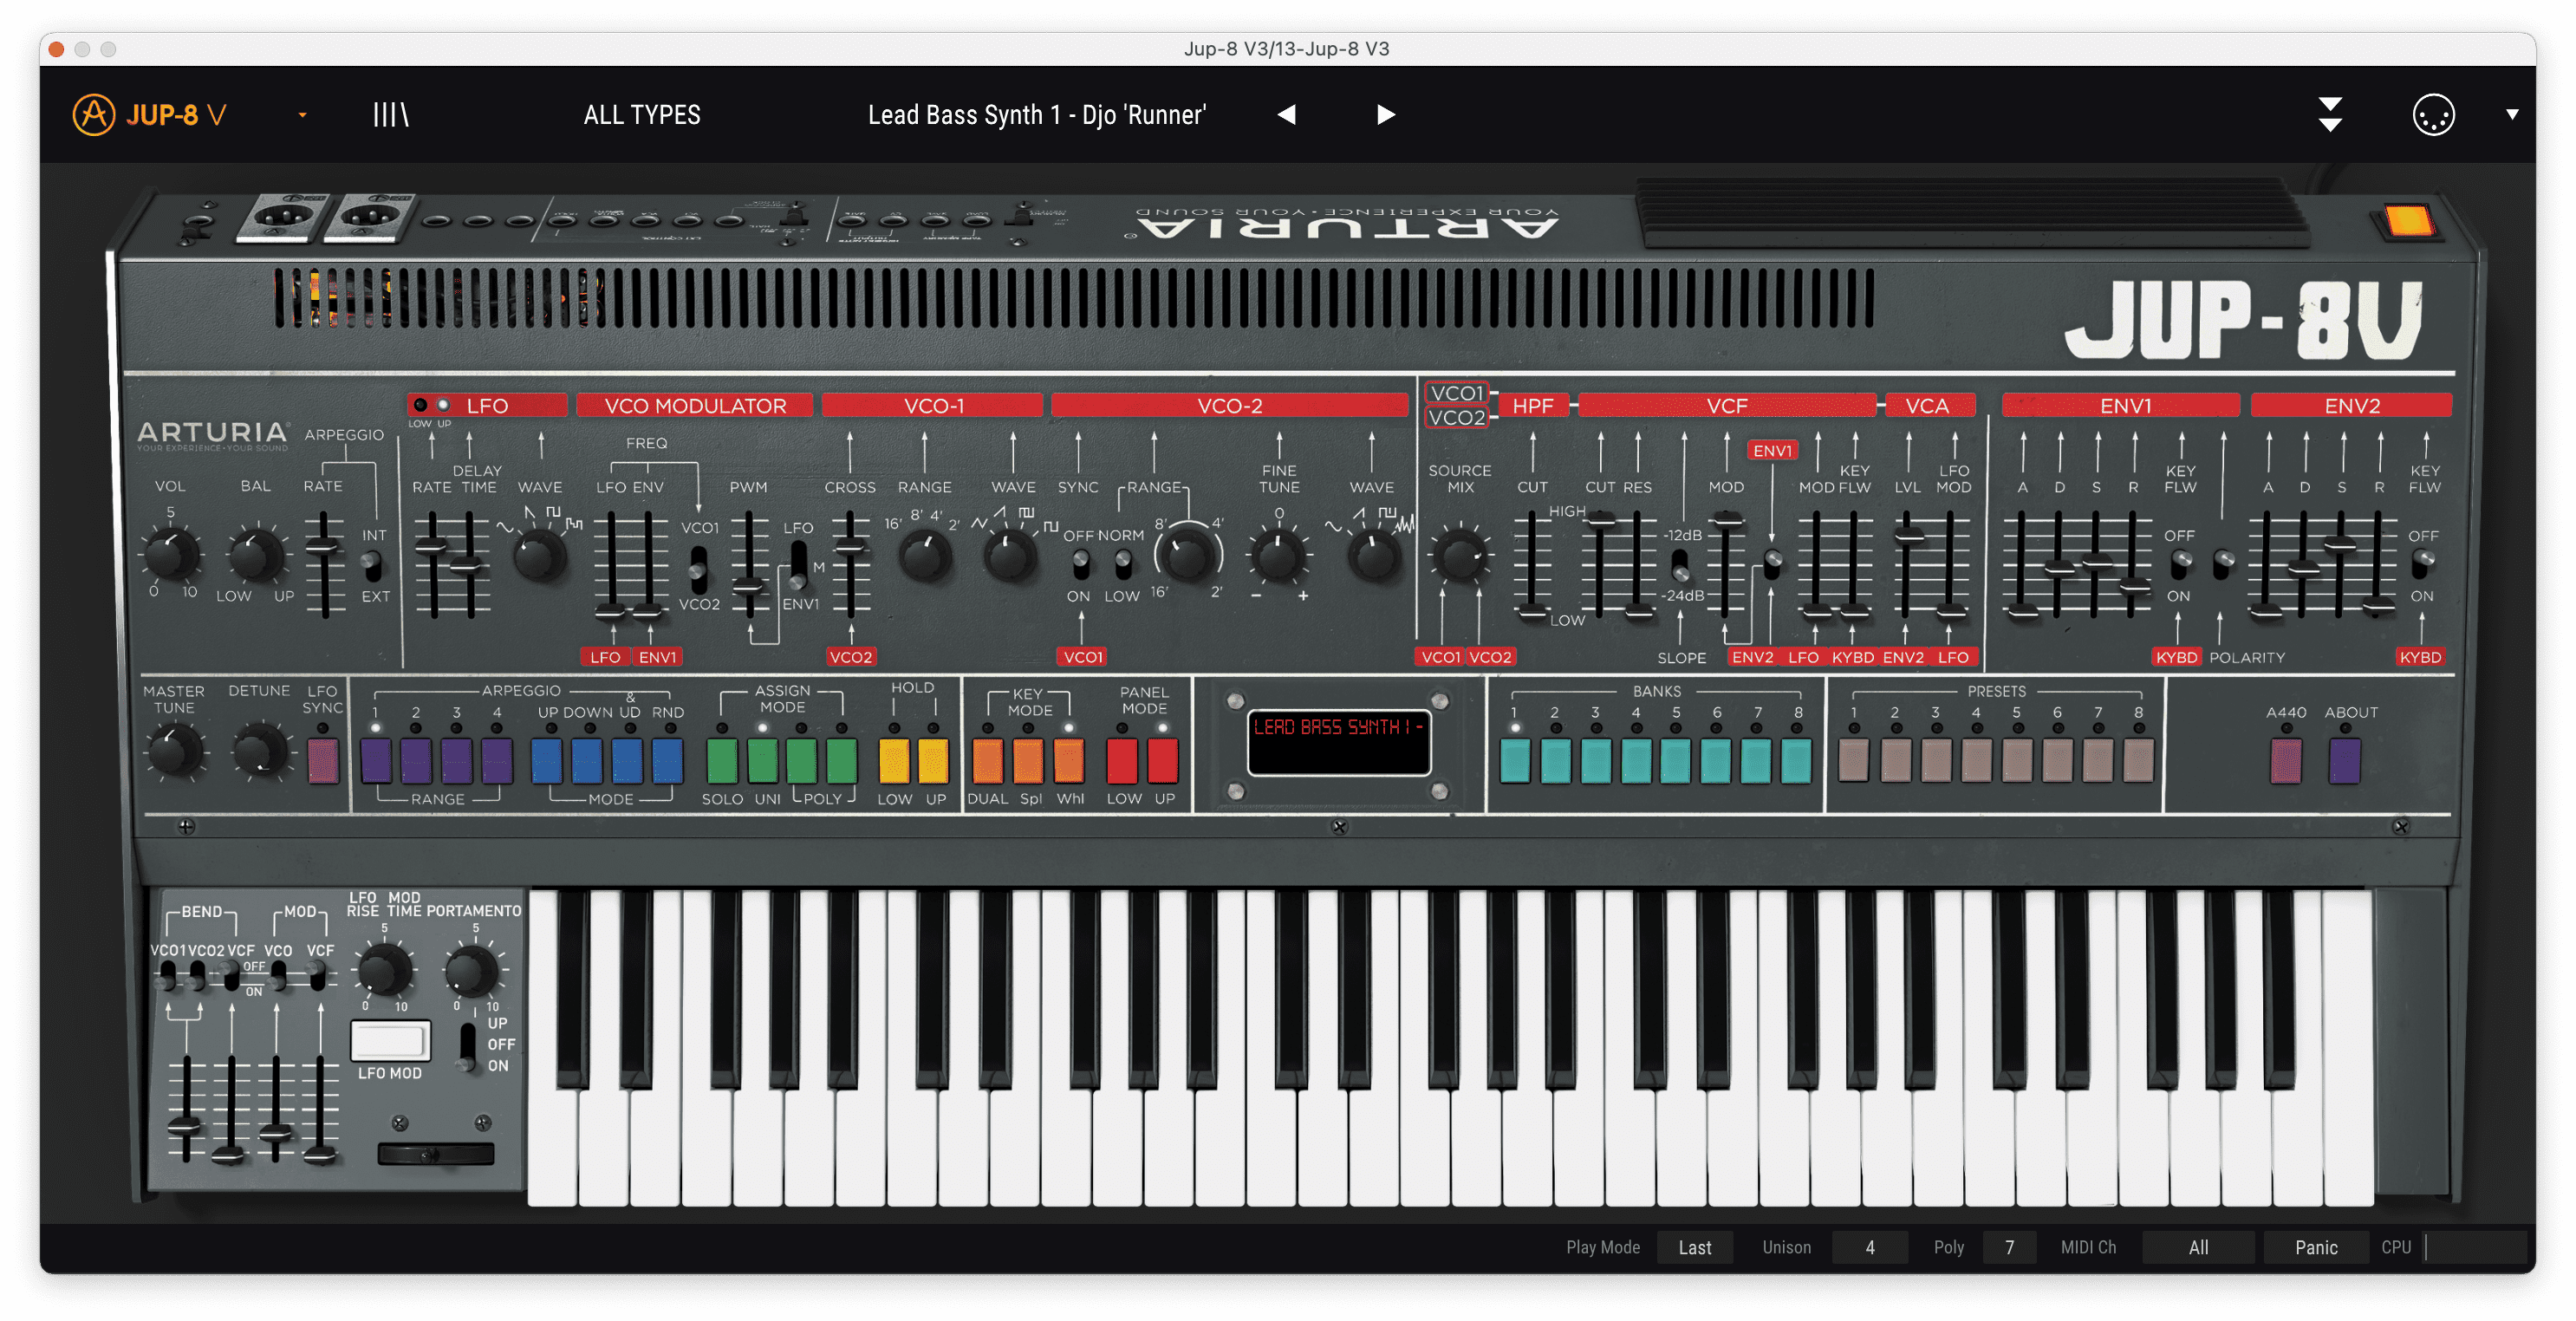Toggle the LFO SYNC button
The height and width of the screenshot is (1321, 2576).
323,762
